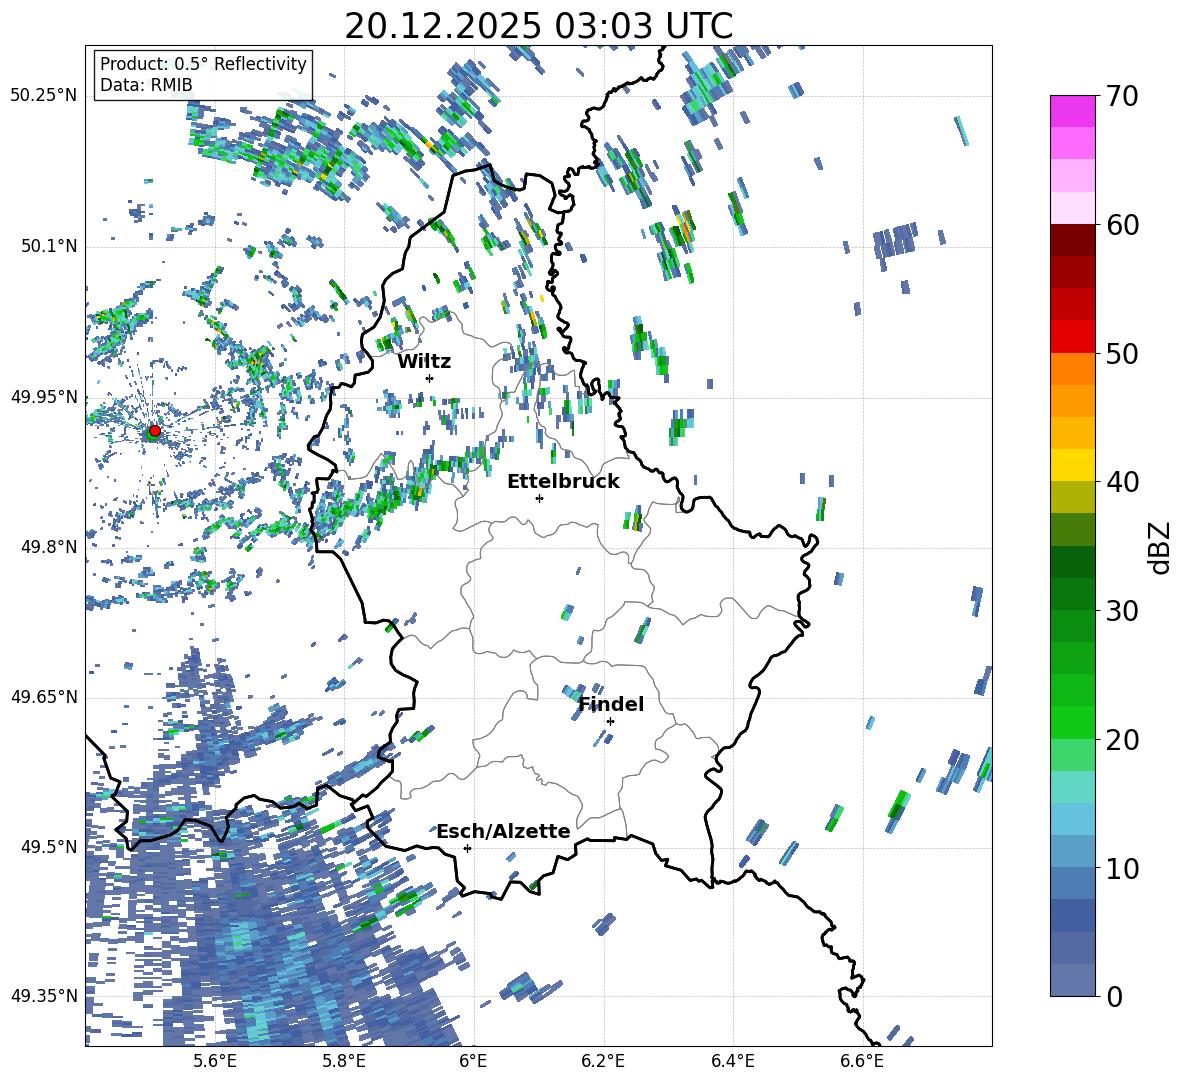Click the colorbar tick label 60
Image resolution: width=1184 pixels, height=1081 pixels.
[x=1123, y=225]
